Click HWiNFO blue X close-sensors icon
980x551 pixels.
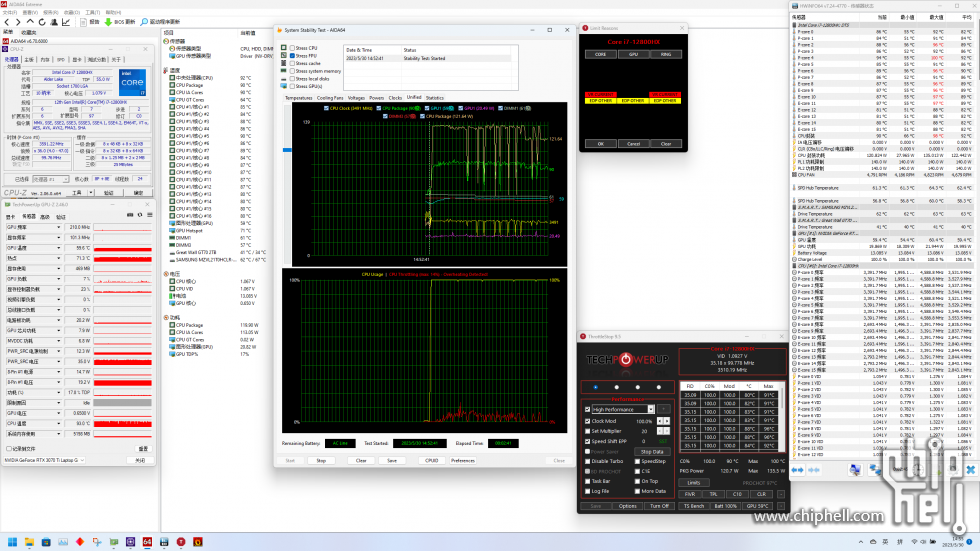(971, 470)
